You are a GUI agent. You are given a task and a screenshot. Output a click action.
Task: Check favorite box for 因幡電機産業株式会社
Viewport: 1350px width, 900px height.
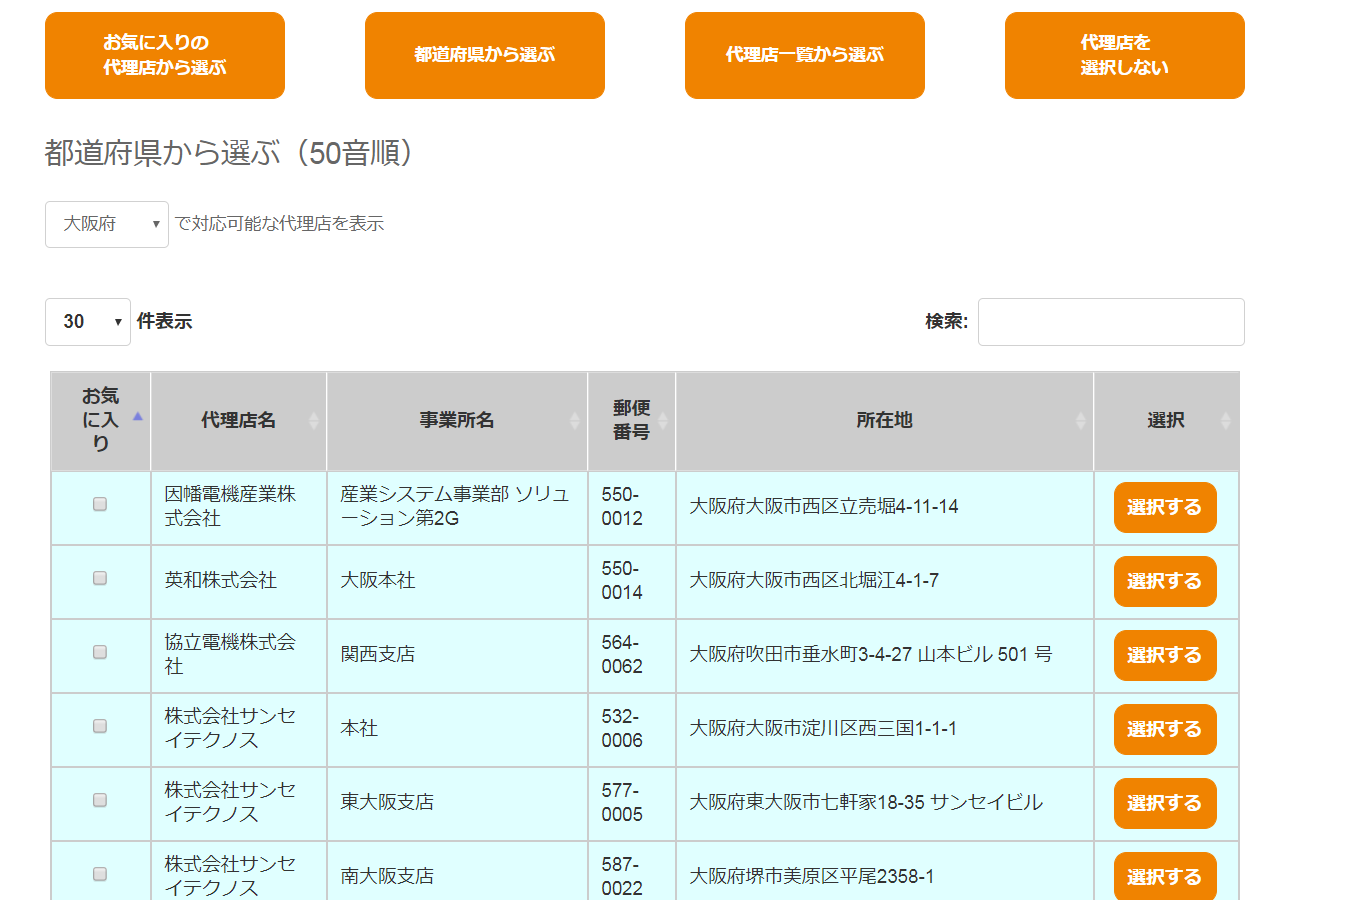point(100,505)
